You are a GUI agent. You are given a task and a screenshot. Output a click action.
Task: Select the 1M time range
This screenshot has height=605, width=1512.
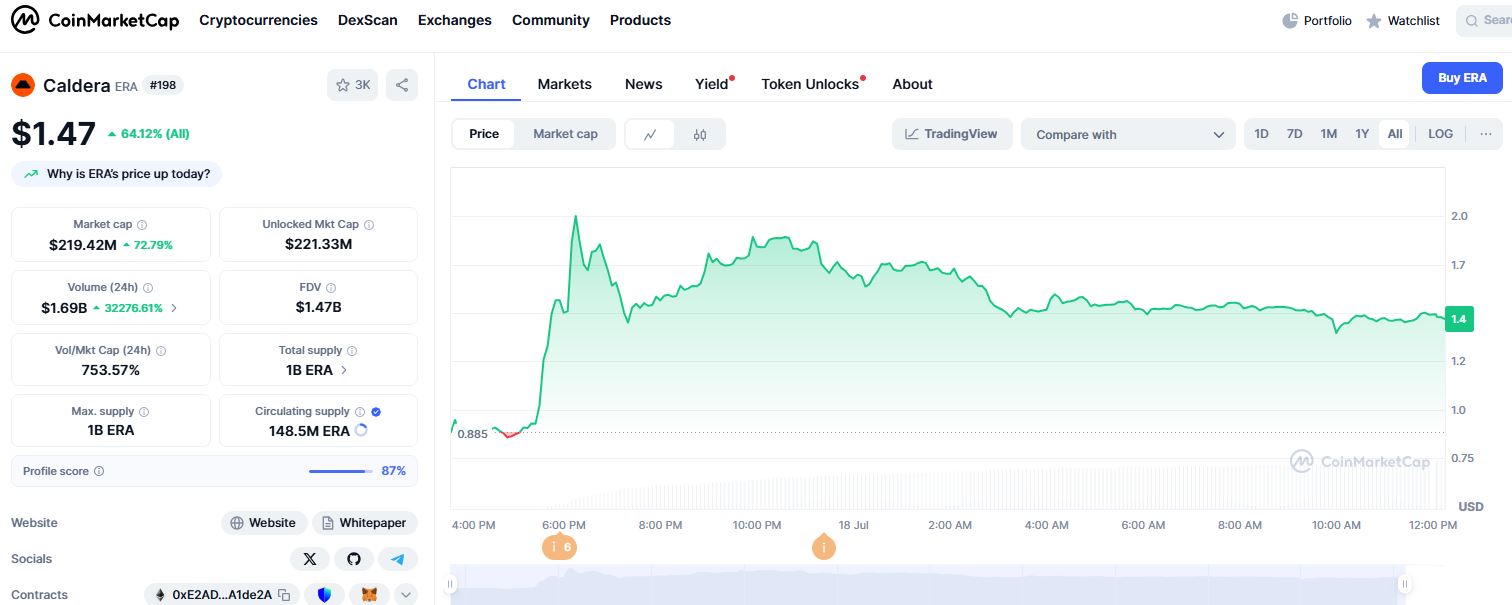[1328, 134]
